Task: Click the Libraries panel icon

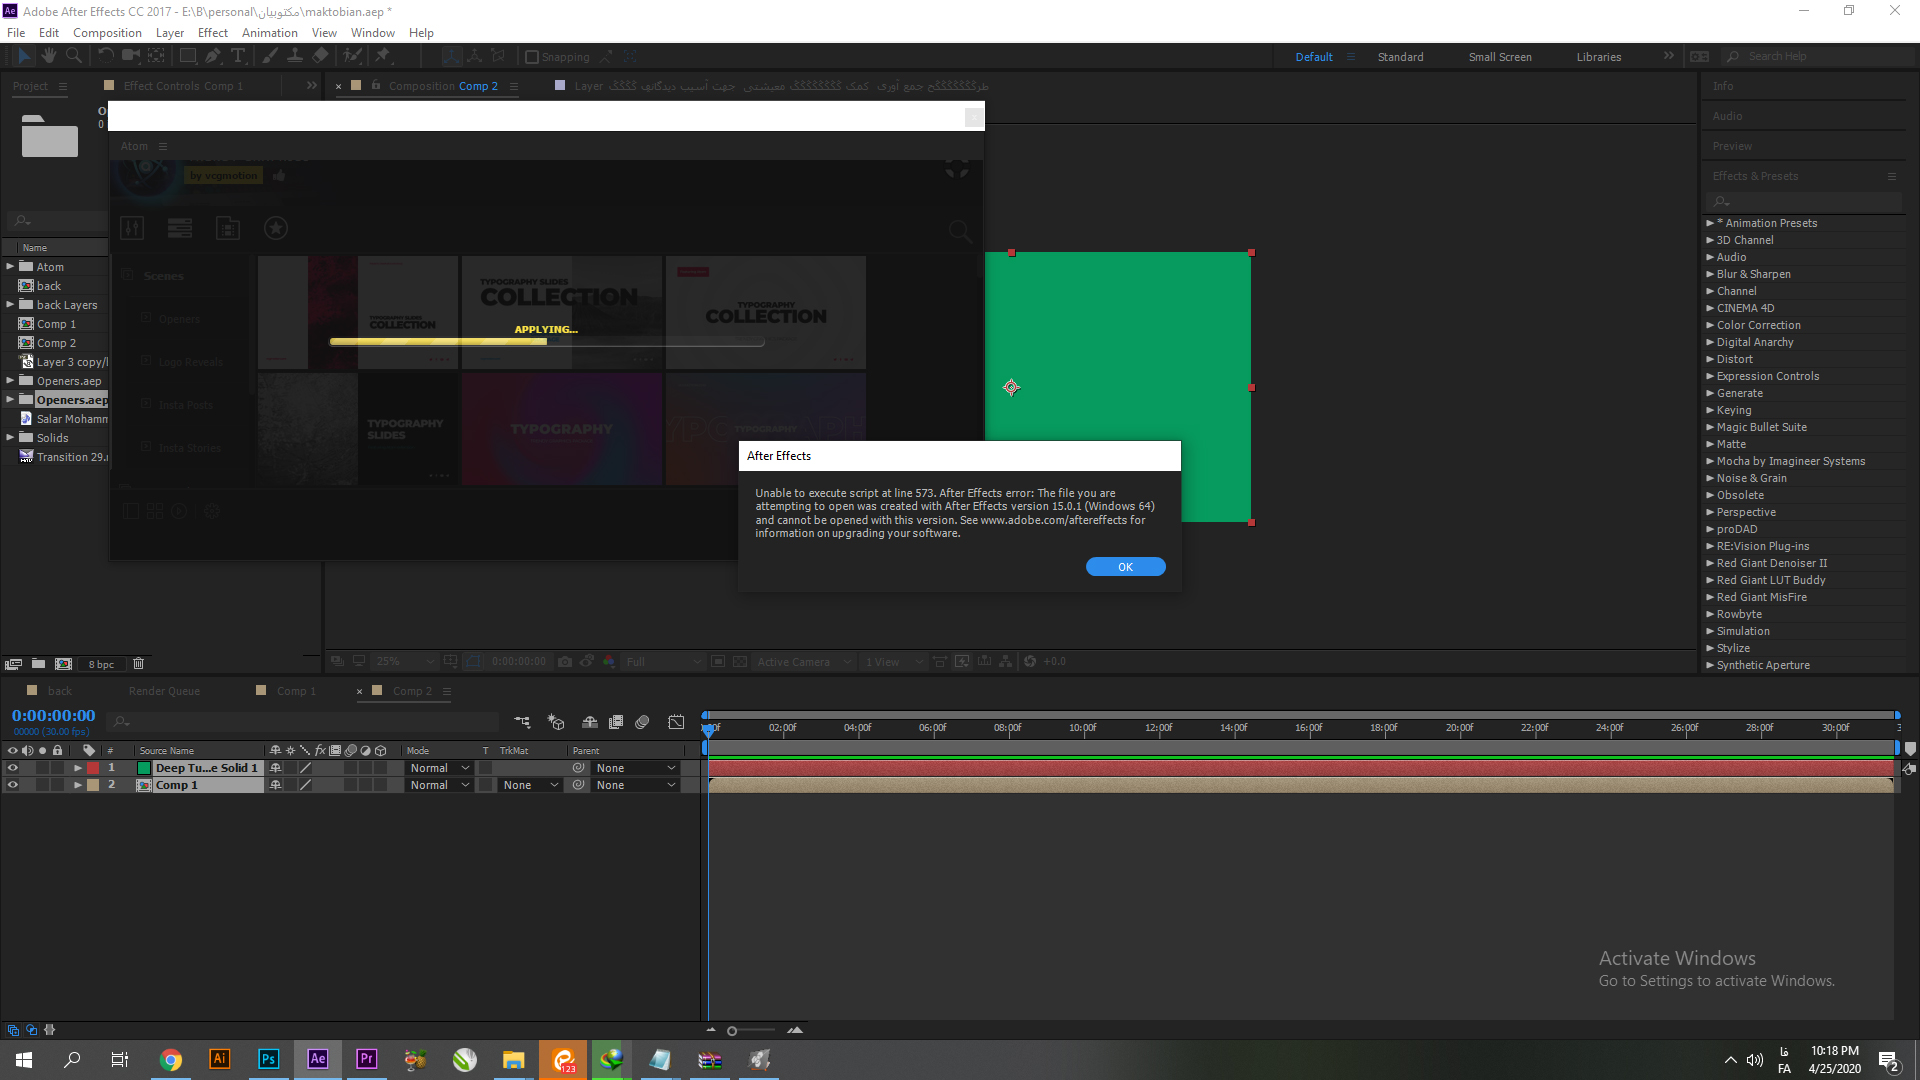Action: point(1601,55)
